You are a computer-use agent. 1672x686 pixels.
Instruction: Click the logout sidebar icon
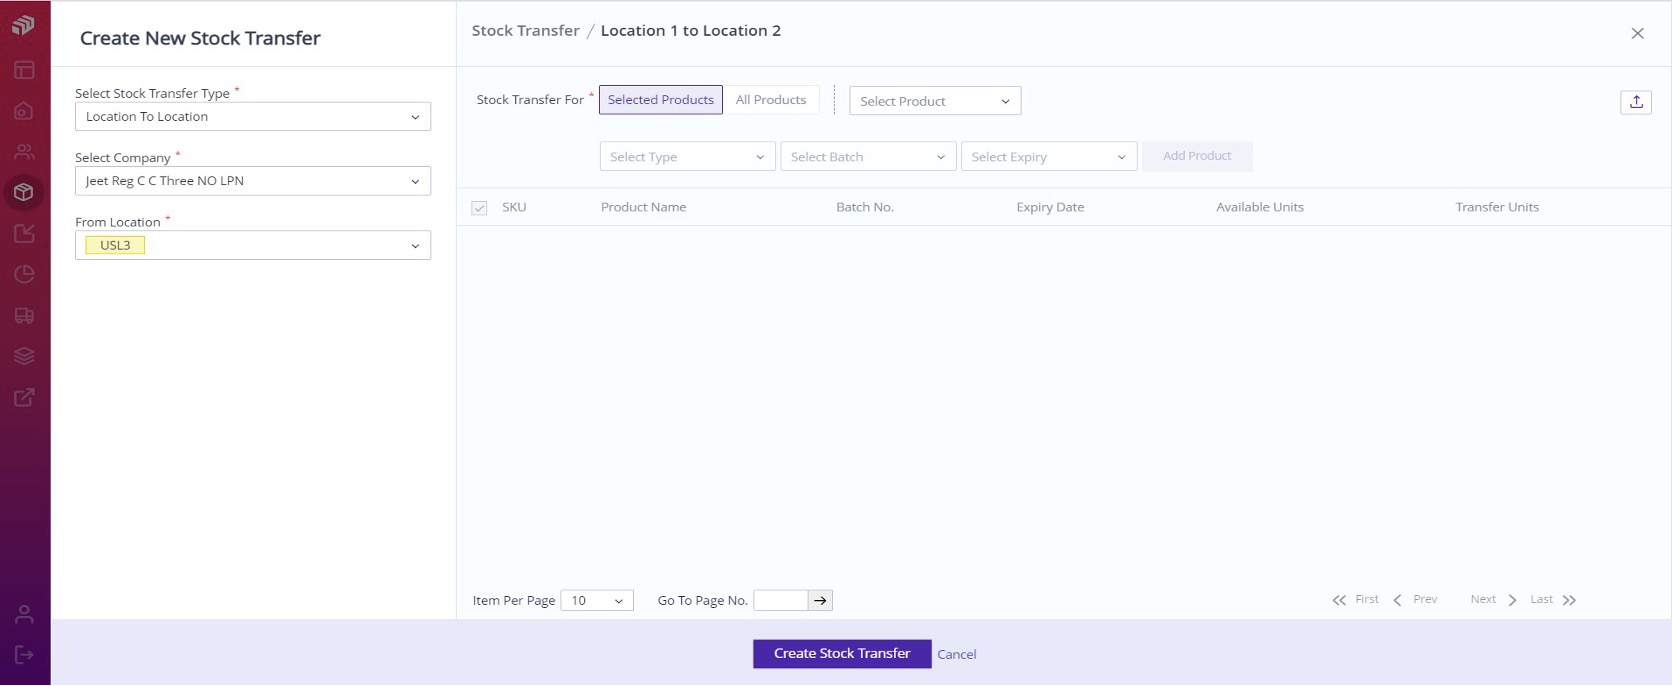[24, 655]
